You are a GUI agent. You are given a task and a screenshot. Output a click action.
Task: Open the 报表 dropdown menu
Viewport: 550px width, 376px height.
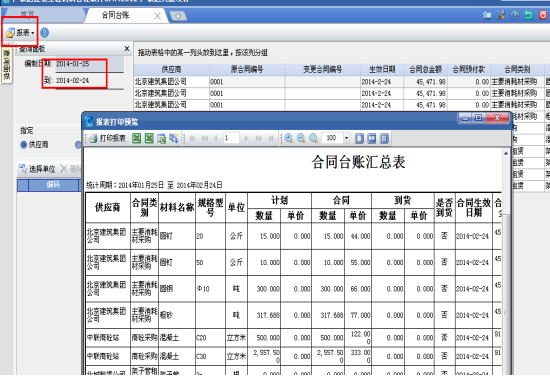click(x=20, y=33)
